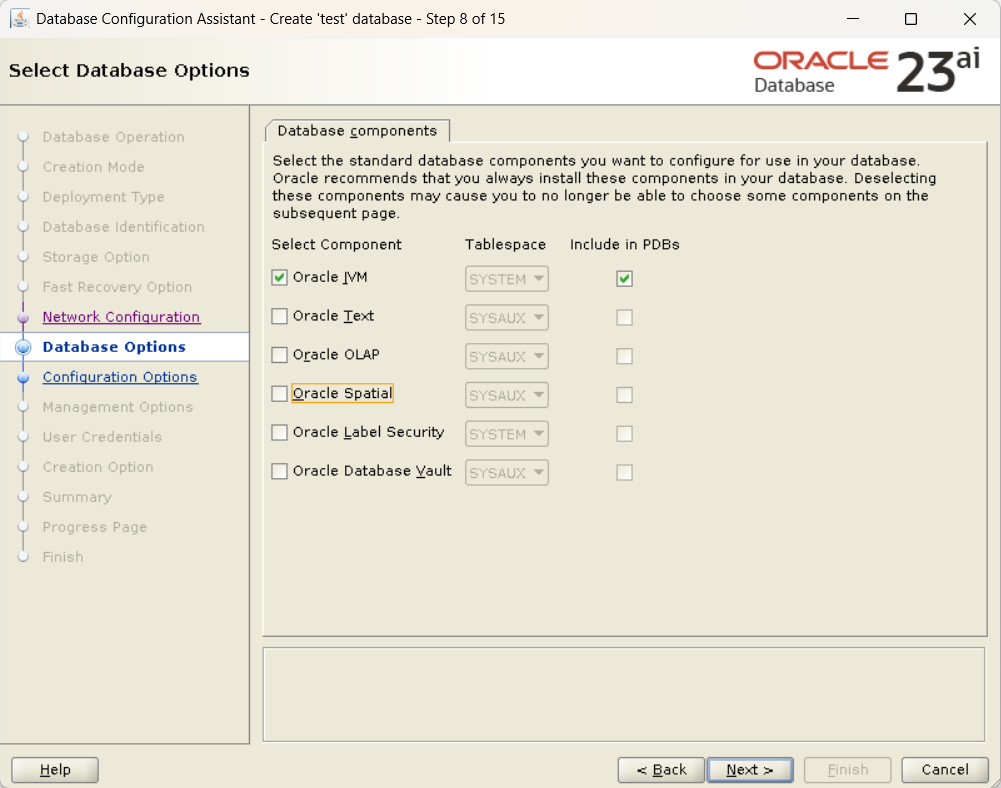Click the User Credentials step
The image size is (1001, 788).
coord(102,437)
